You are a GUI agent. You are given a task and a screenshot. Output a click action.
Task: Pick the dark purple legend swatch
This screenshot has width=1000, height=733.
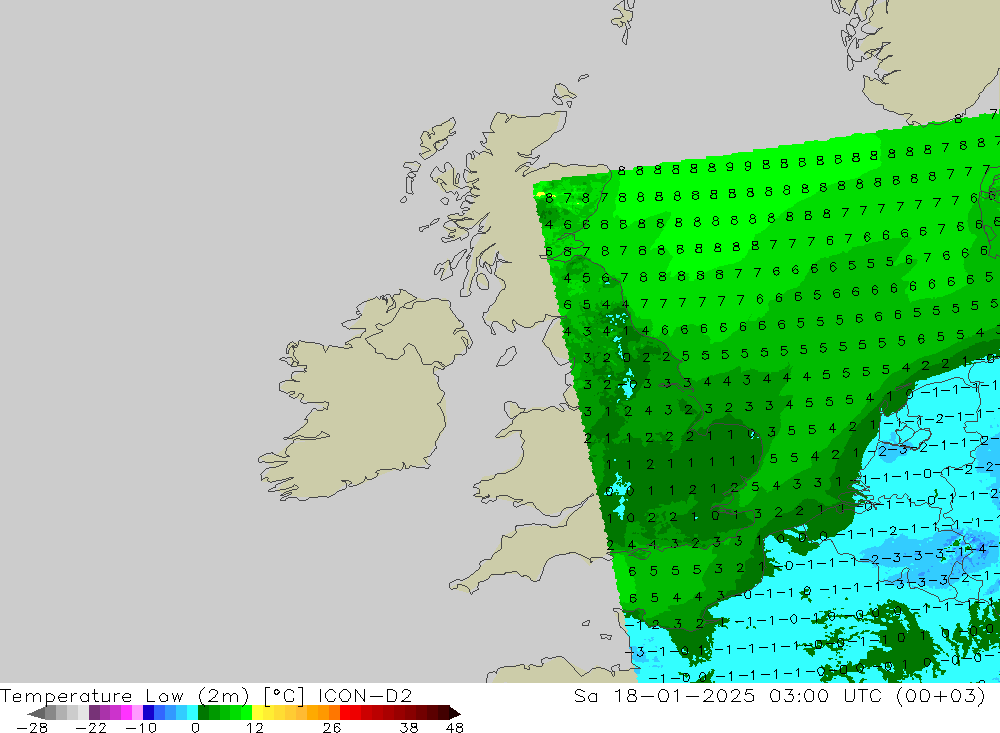pyautogui.click(x=94, y=713)
